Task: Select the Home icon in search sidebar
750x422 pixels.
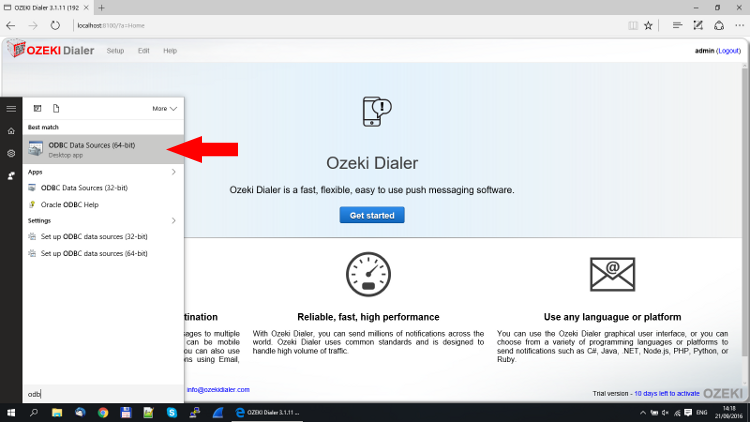Action: [11, 131]
